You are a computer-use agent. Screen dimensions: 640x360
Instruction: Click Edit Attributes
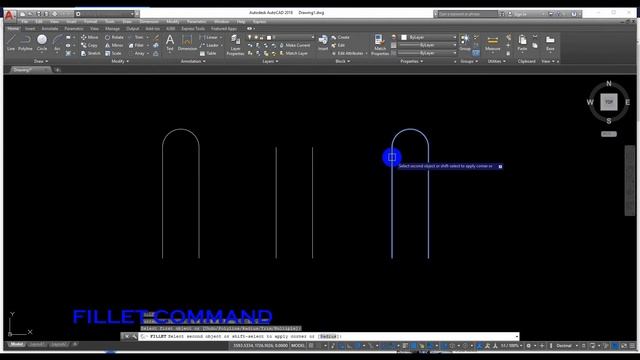[x=347, y=53]
